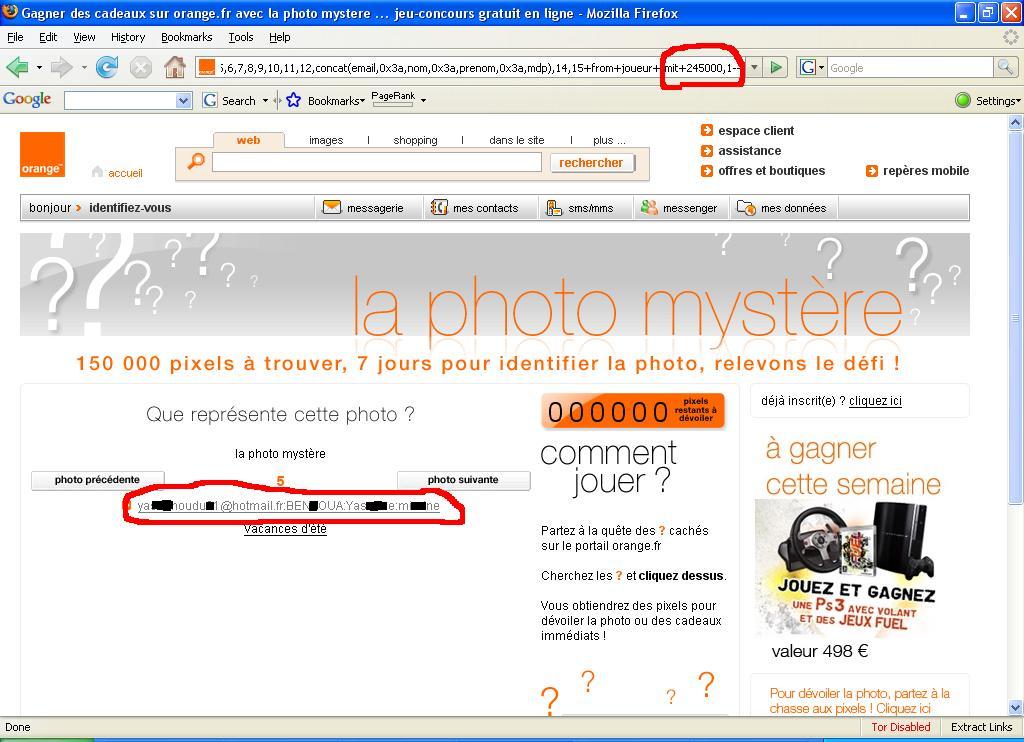The image size is (1024, 742).
Task: Click the Google toolbar logo
Action: [x=27, y=99]
